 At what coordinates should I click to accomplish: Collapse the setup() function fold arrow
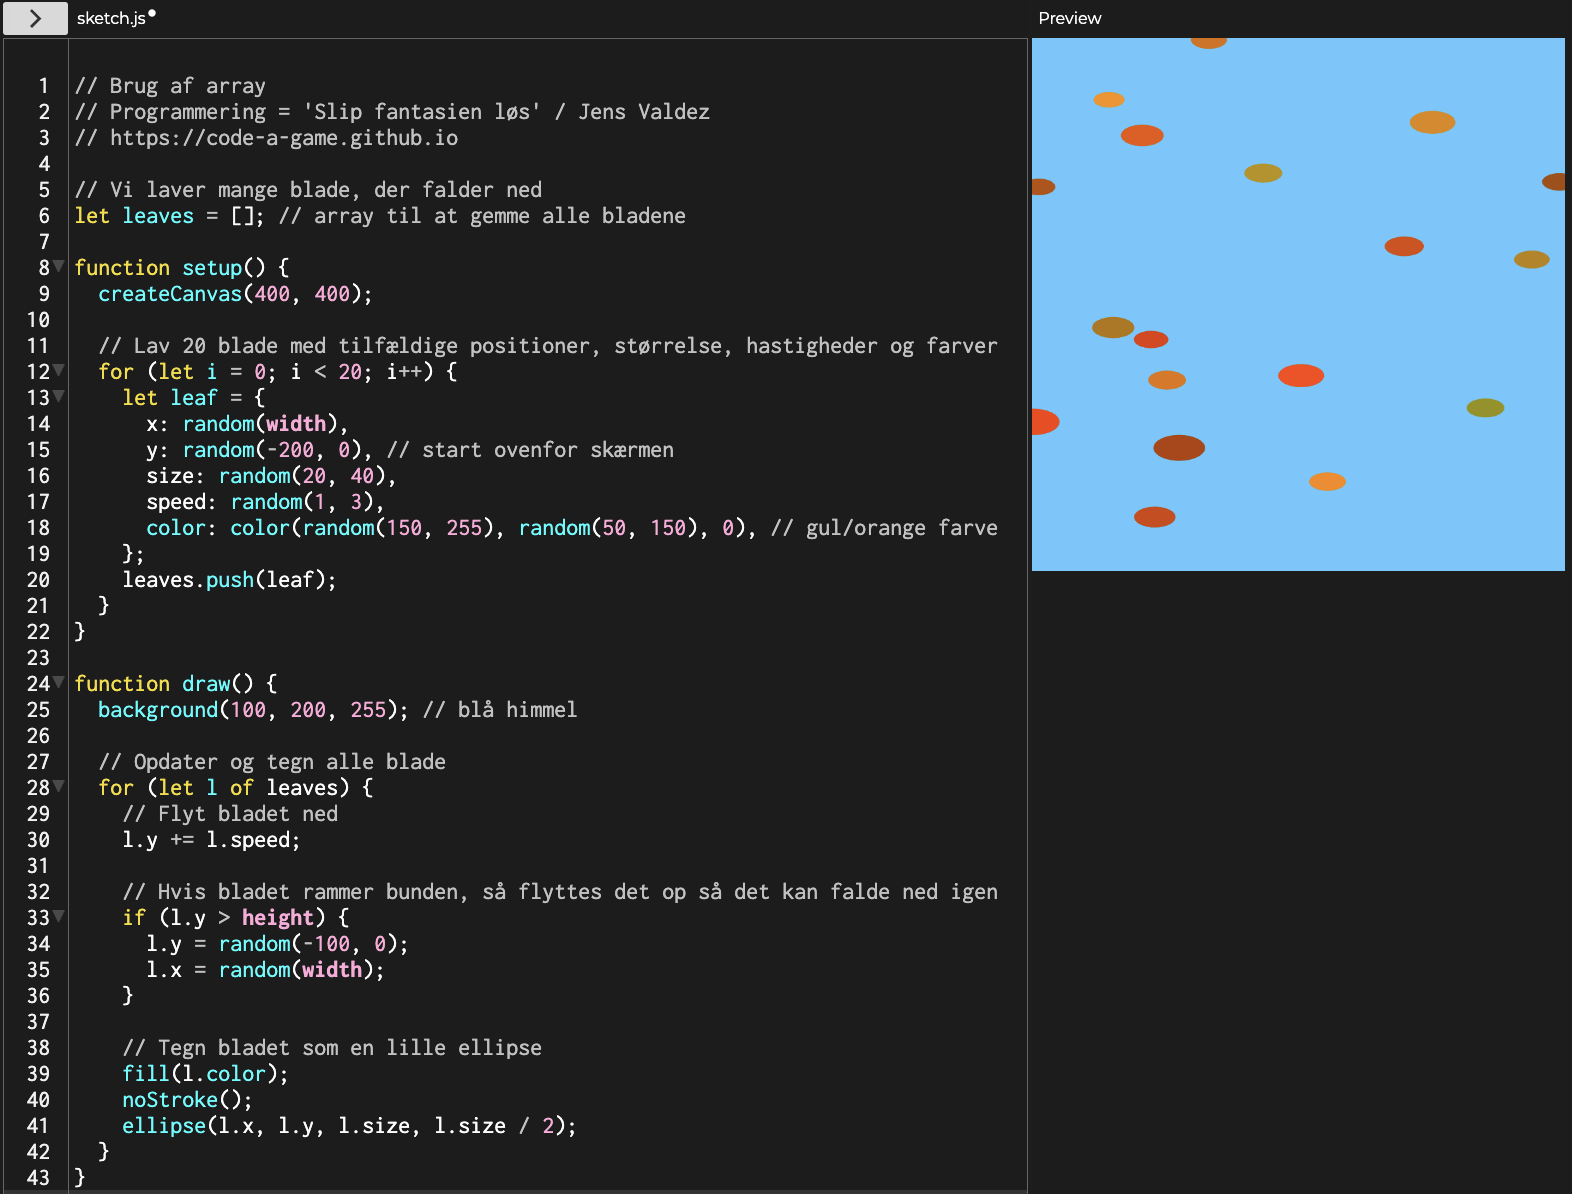pyautogui.click(x=59, y=266)
